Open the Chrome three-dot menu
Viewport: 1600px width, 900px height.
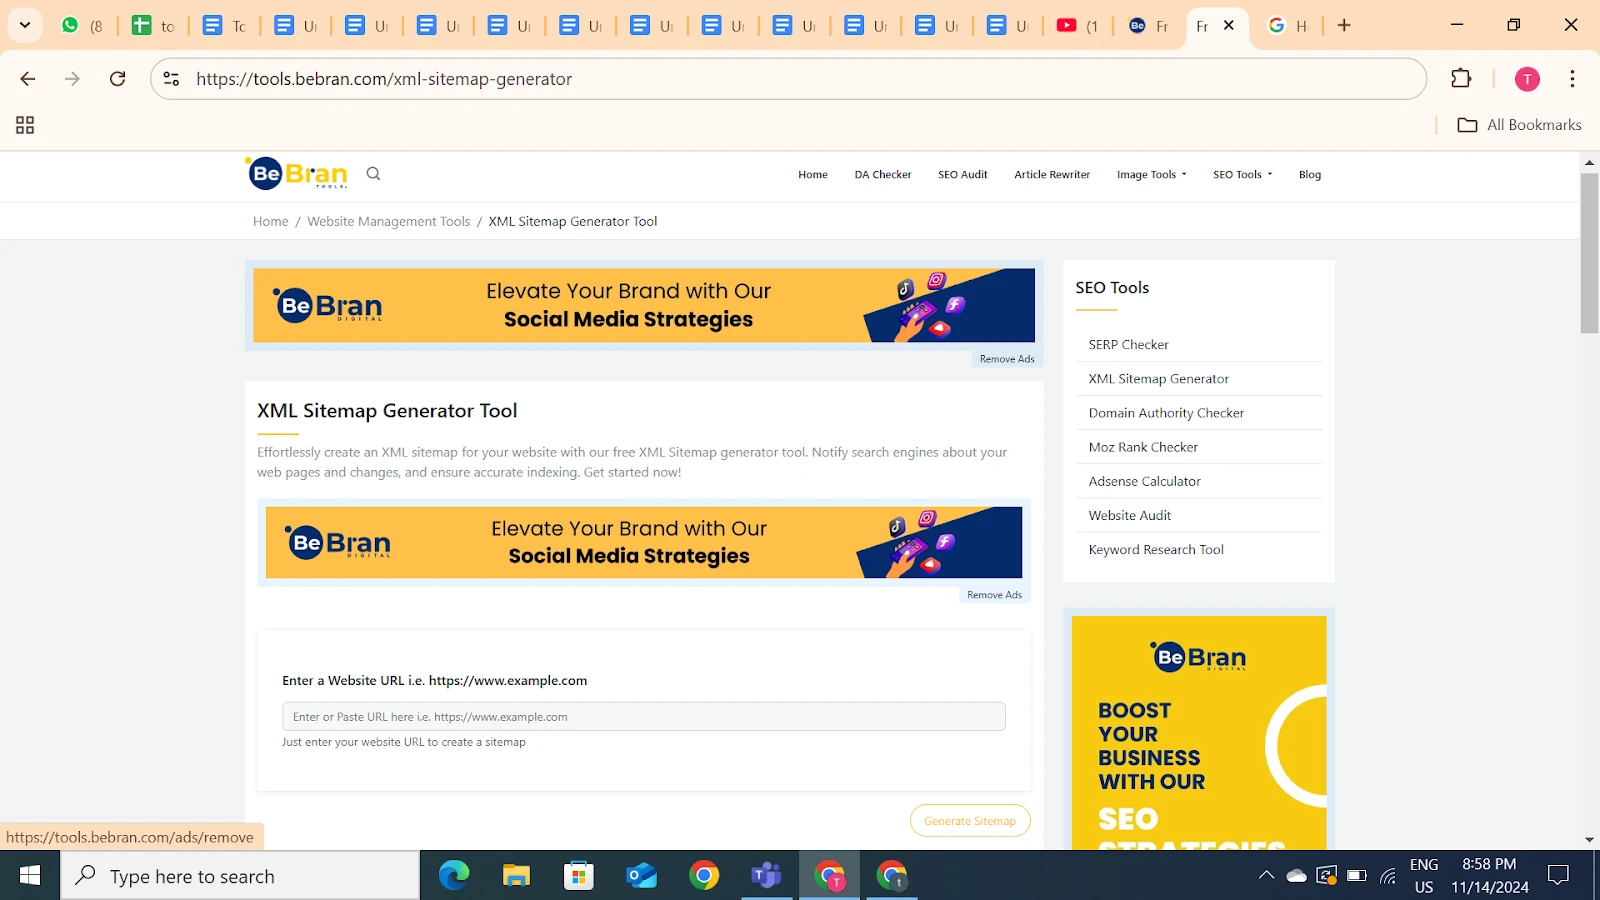pyautogui.click(x=1572, y=79)
